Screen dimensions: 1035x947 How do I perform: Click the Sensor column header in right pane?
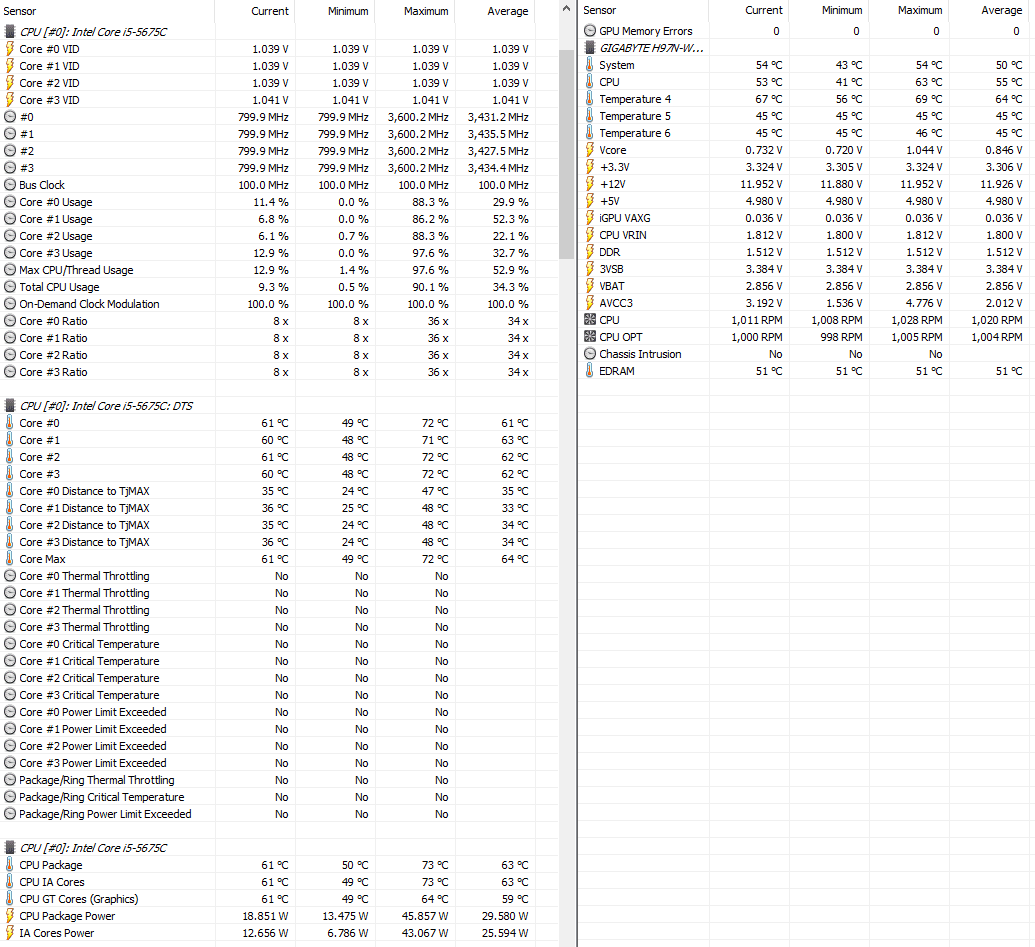pos(644,11)
